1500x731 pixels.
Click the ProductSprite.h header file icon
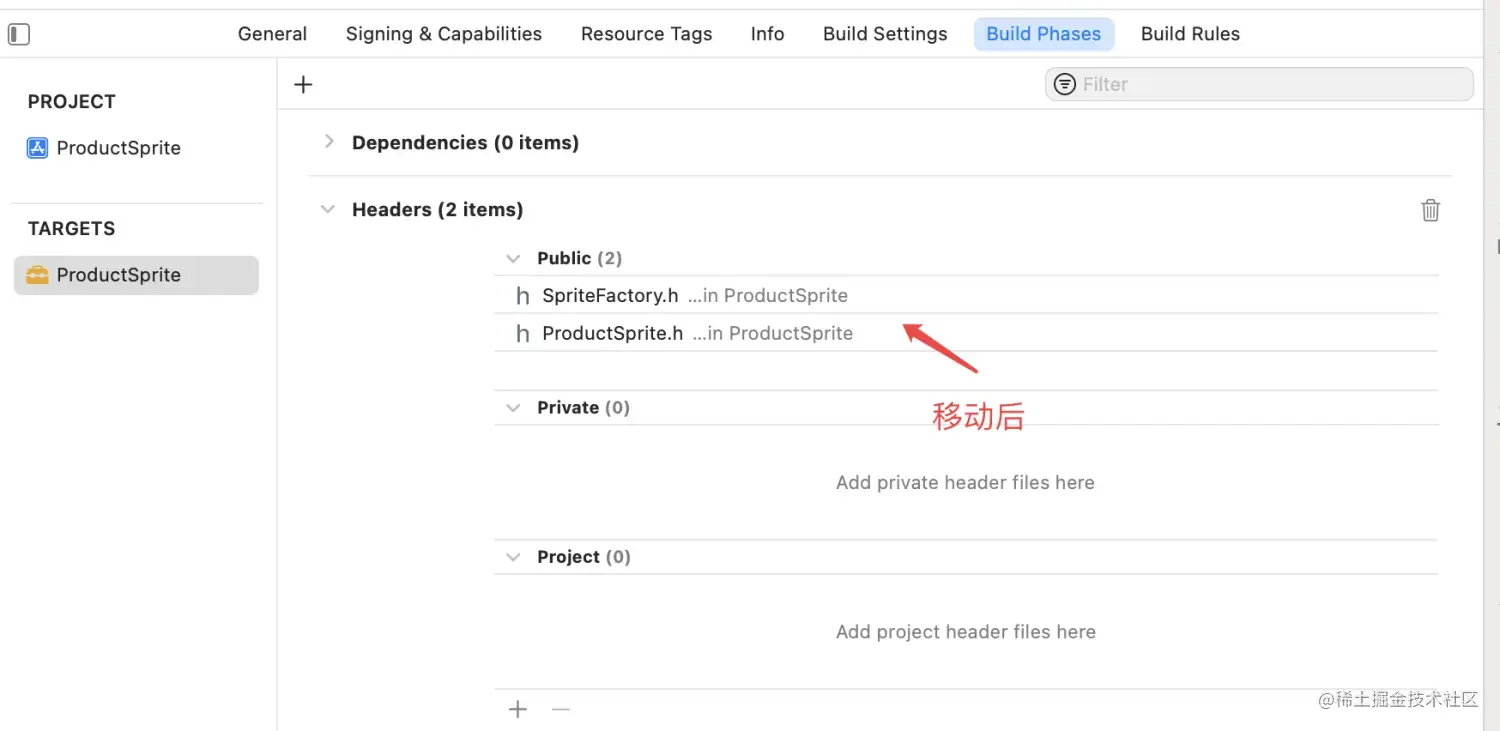[x=522, y=334]
